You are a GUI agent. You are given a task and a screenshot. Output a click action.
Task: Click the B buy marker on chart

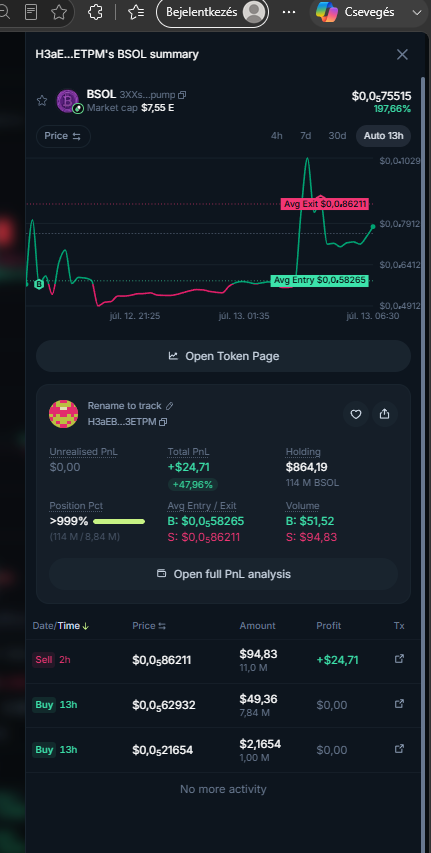[x=39, y=284]
